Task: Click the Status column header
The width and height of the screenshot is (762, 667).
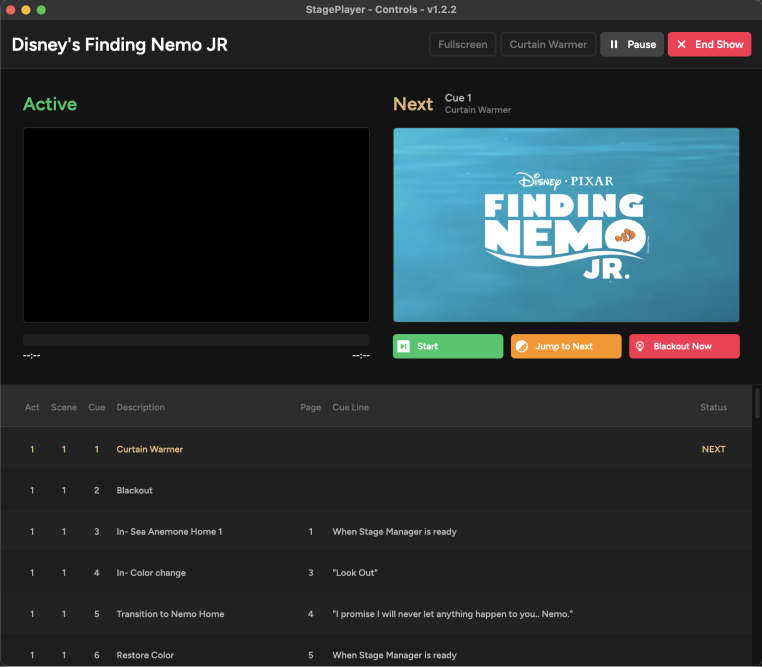Action: point(713,407)
